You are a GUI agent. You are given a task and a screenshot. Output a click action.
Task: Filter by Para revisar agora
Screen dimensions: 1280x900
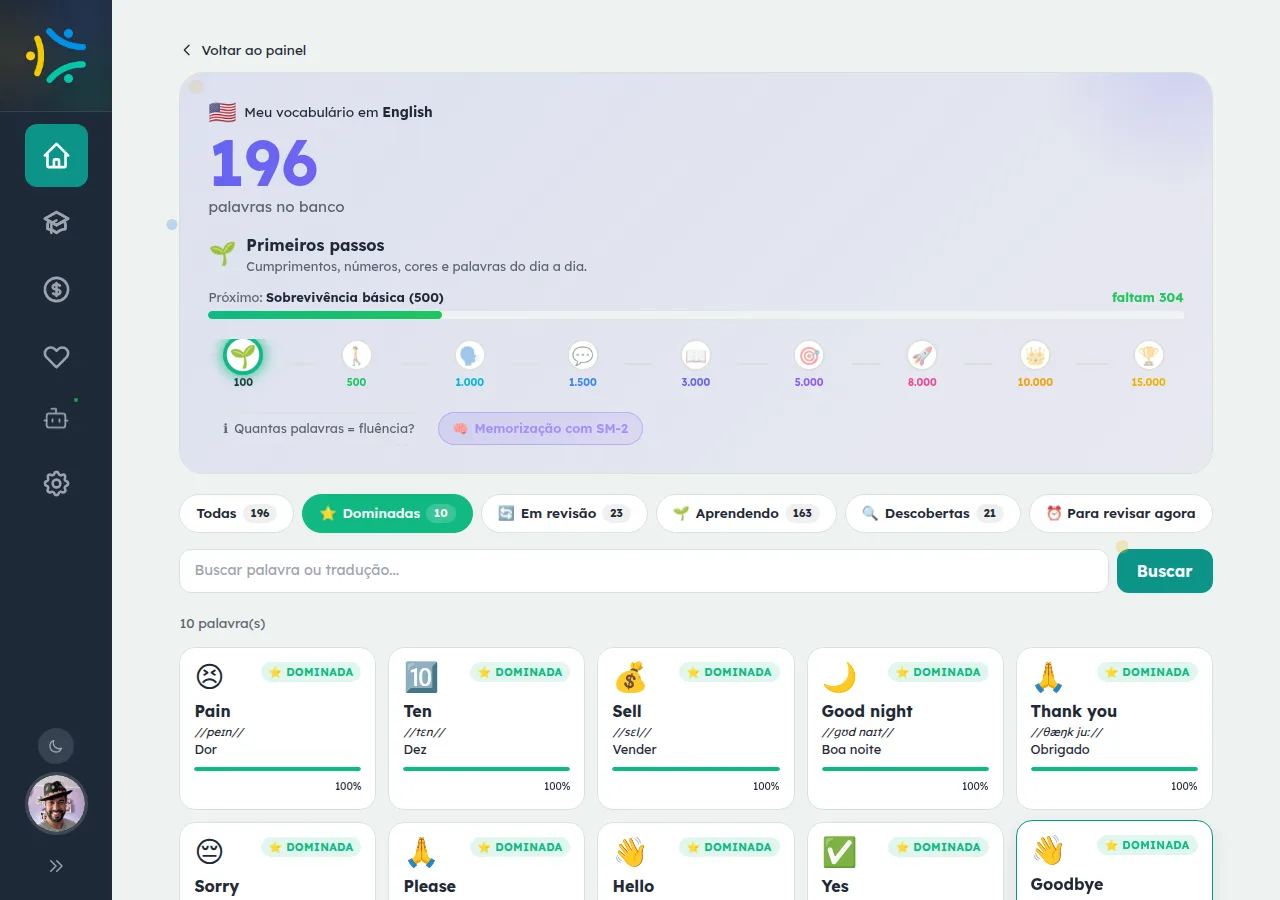[1120, 513]
